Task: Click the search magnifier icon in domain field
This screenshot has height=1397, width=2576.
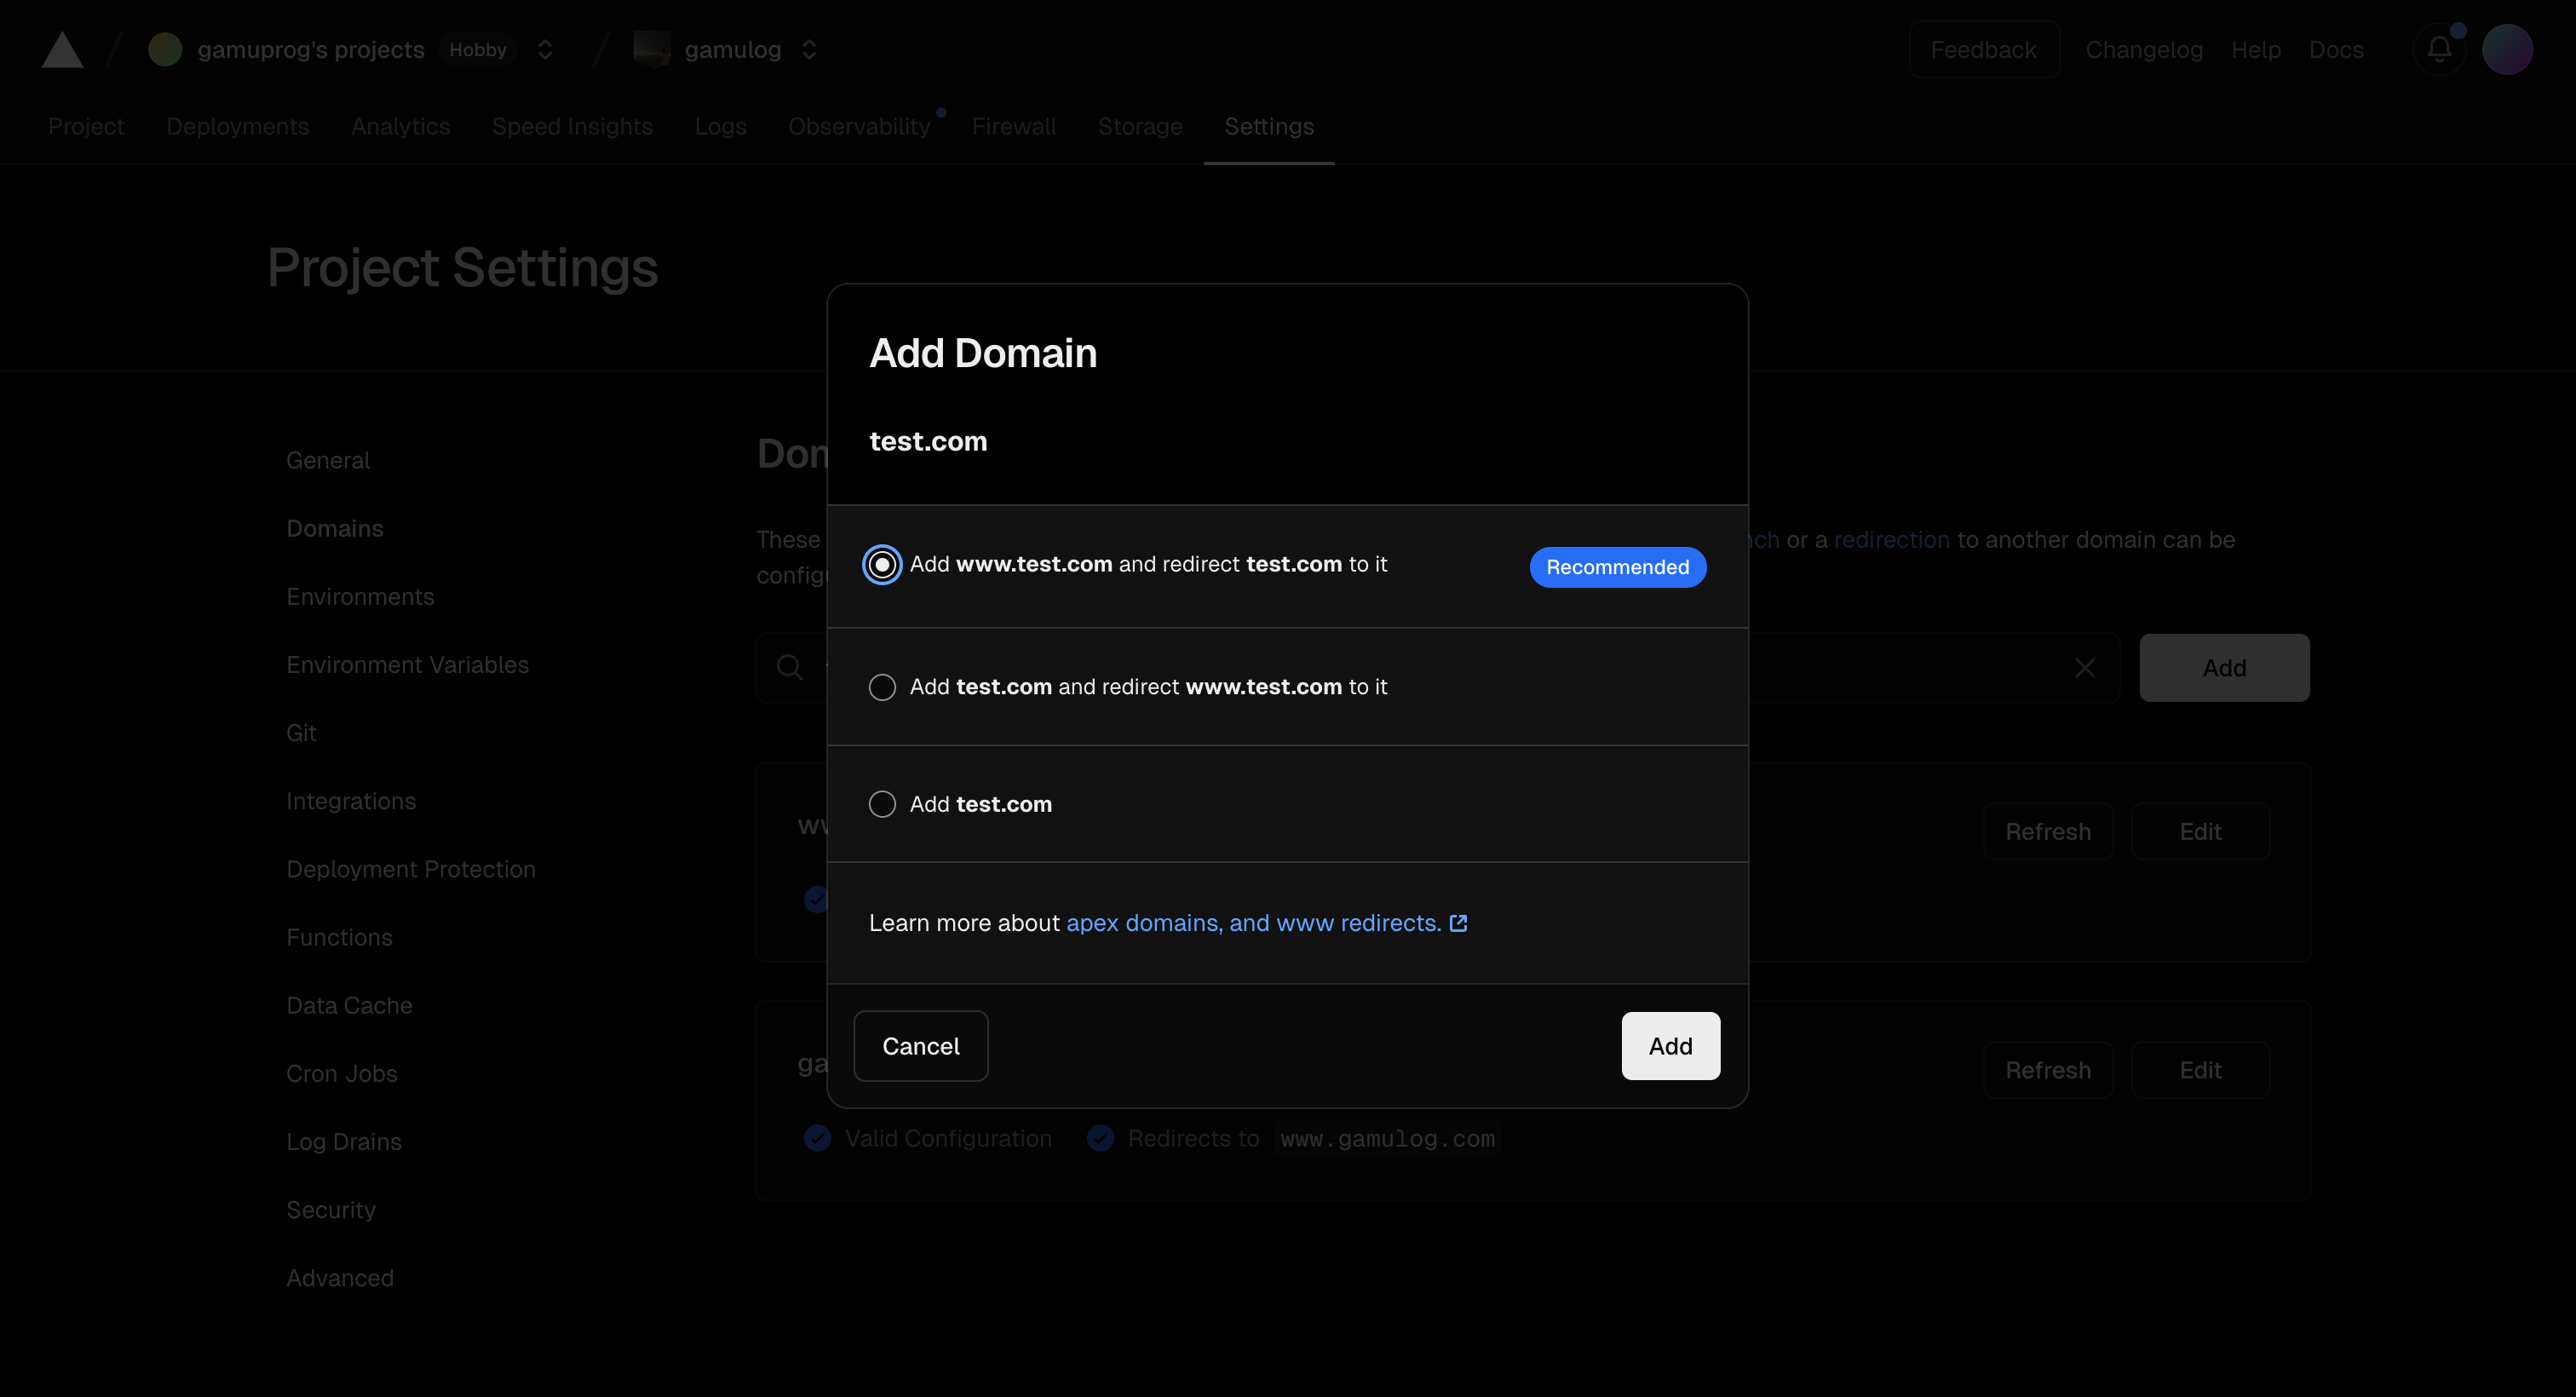Action: (x=789, y=667)
